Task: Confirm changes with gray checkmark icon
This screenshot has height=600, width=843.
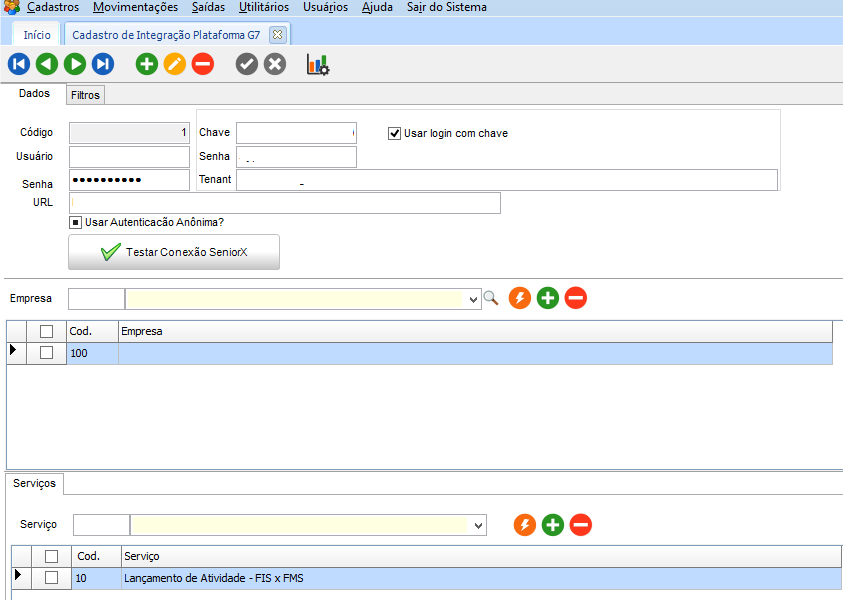Action: point(247,64)
